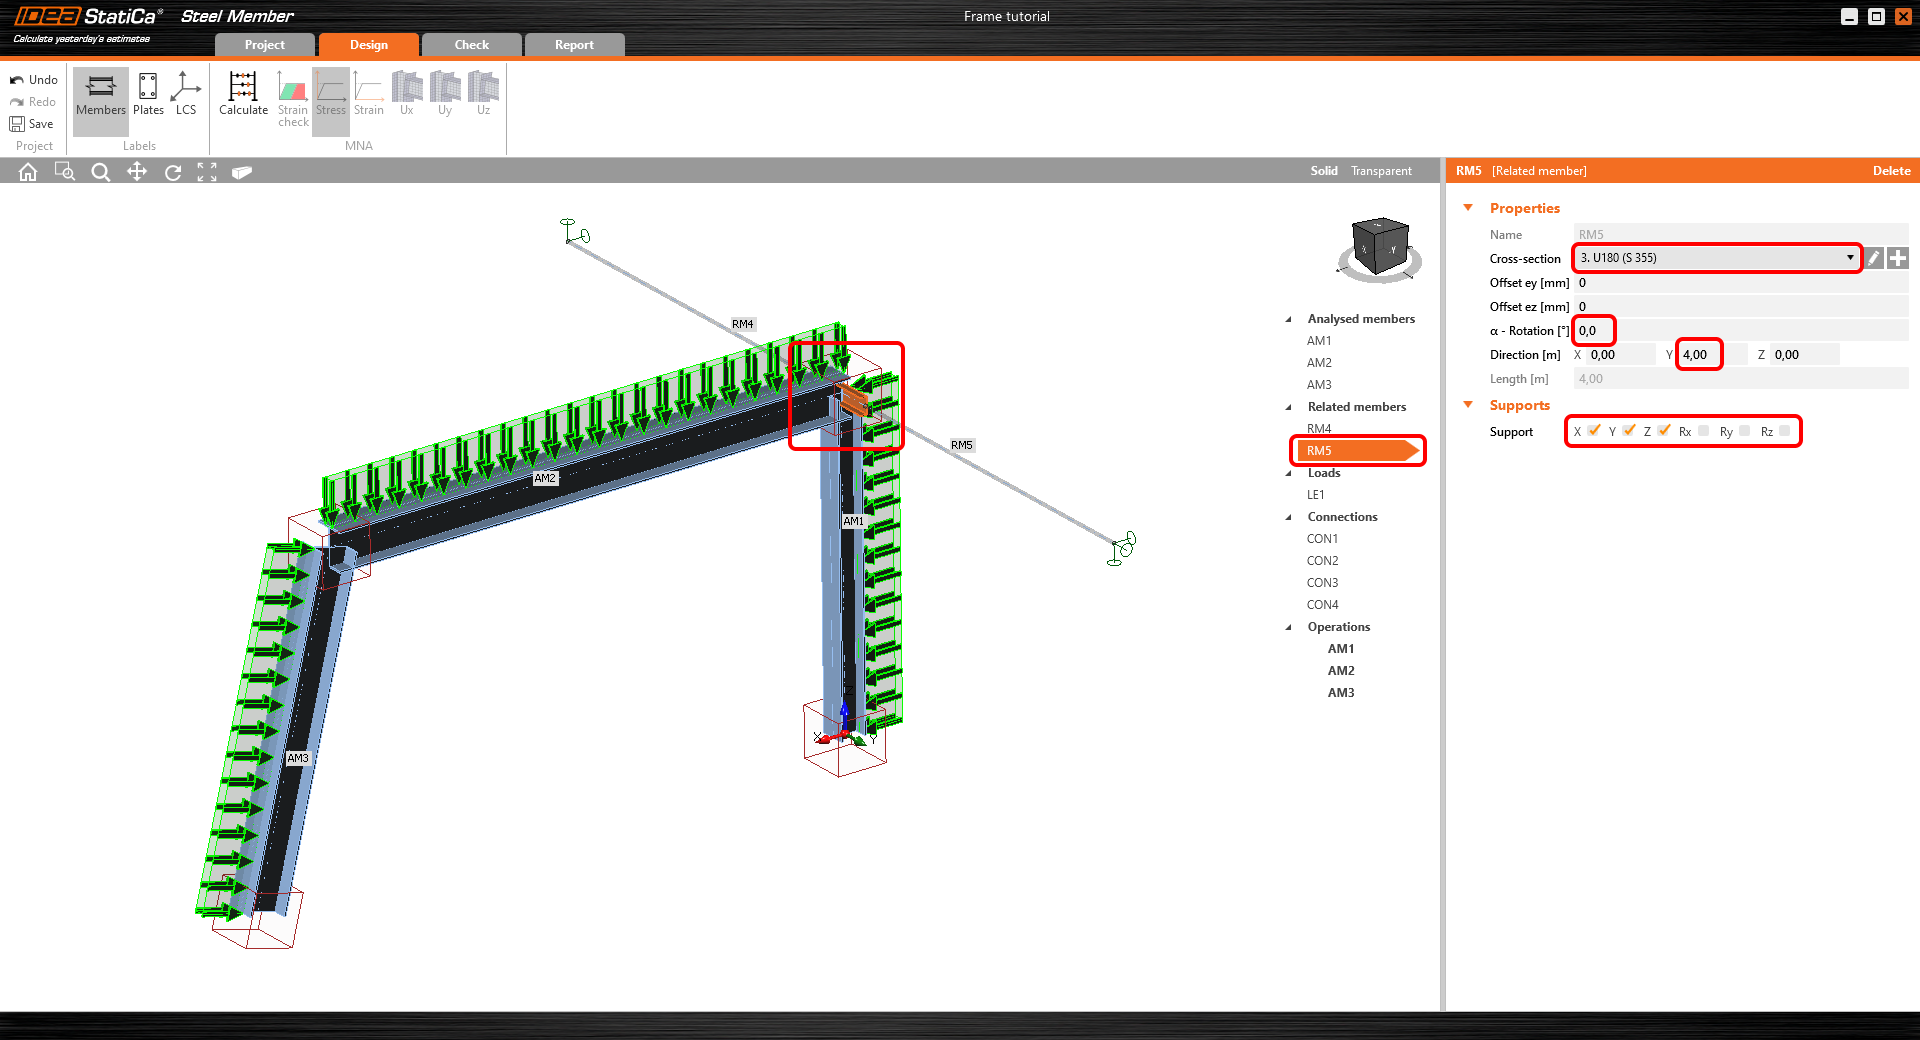Click the Members labels icon

101,94
